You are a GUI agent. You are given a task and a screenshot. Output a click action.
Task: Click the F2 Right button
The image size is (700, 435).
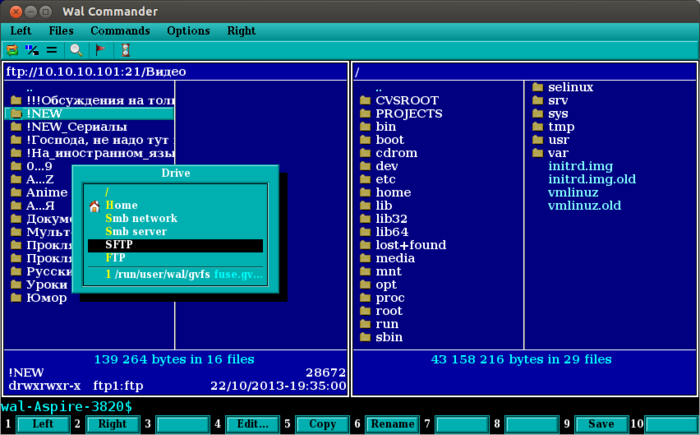click(x=112, y=424)
